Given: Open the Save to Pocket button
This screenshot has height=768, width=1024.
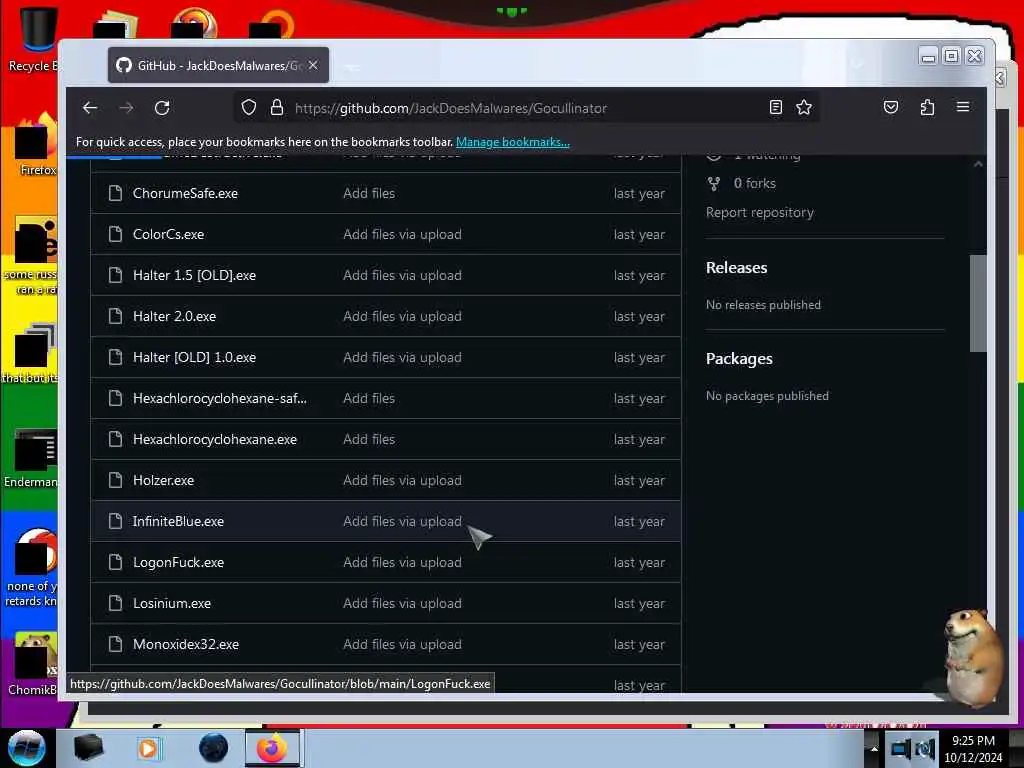Looking at the screenshot, I should 891,107.
